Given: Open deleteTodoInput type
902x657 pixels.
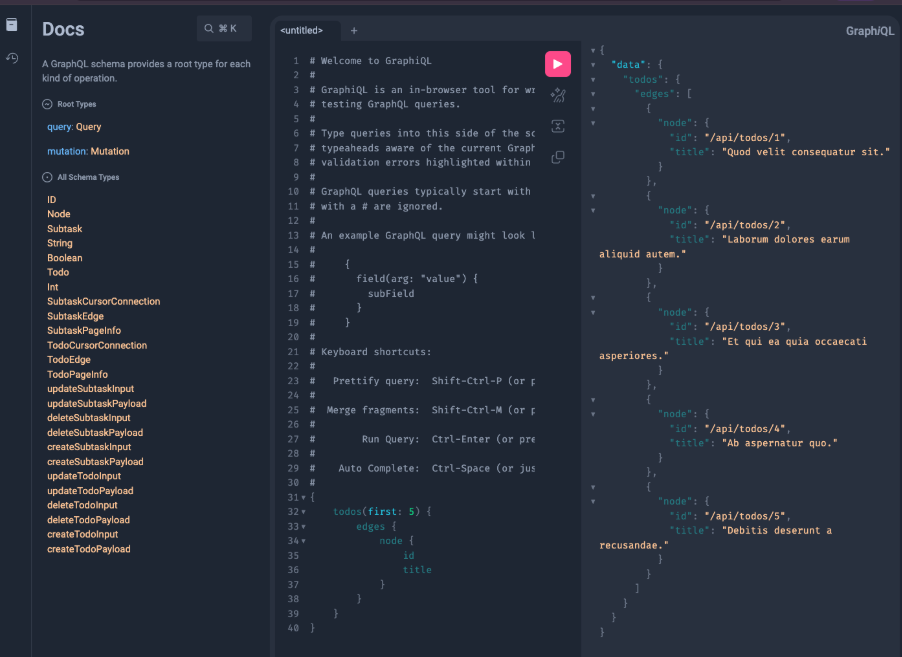Looking at the screenshot, I should point(82,505).
